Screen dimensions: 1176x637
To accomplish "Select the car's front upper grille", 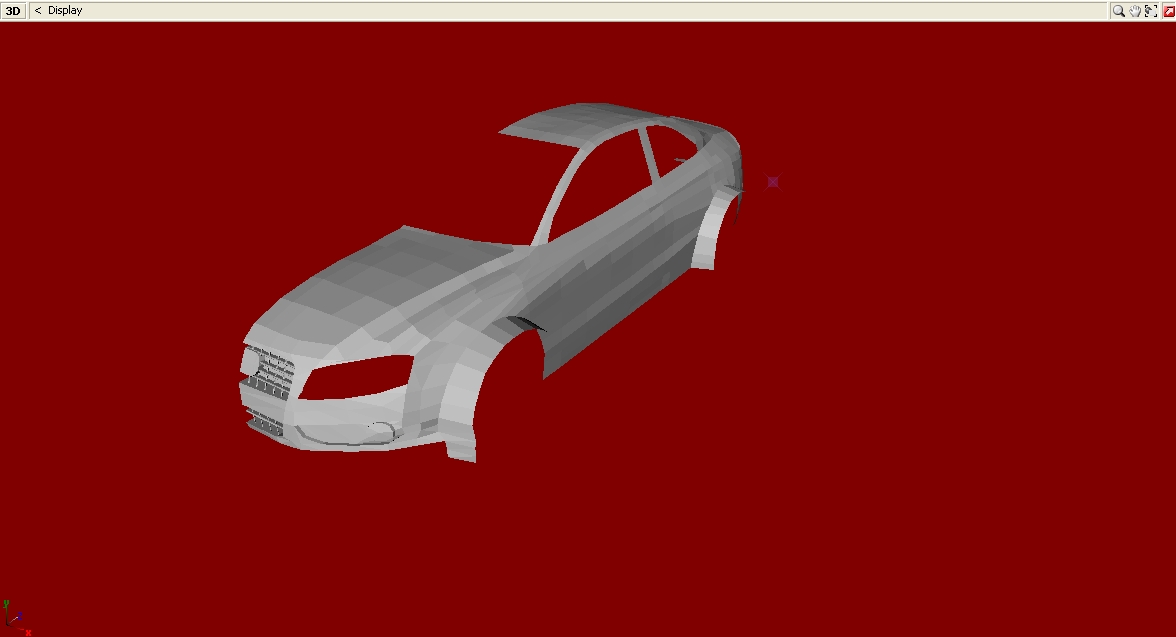I will (x=270, y=369).
